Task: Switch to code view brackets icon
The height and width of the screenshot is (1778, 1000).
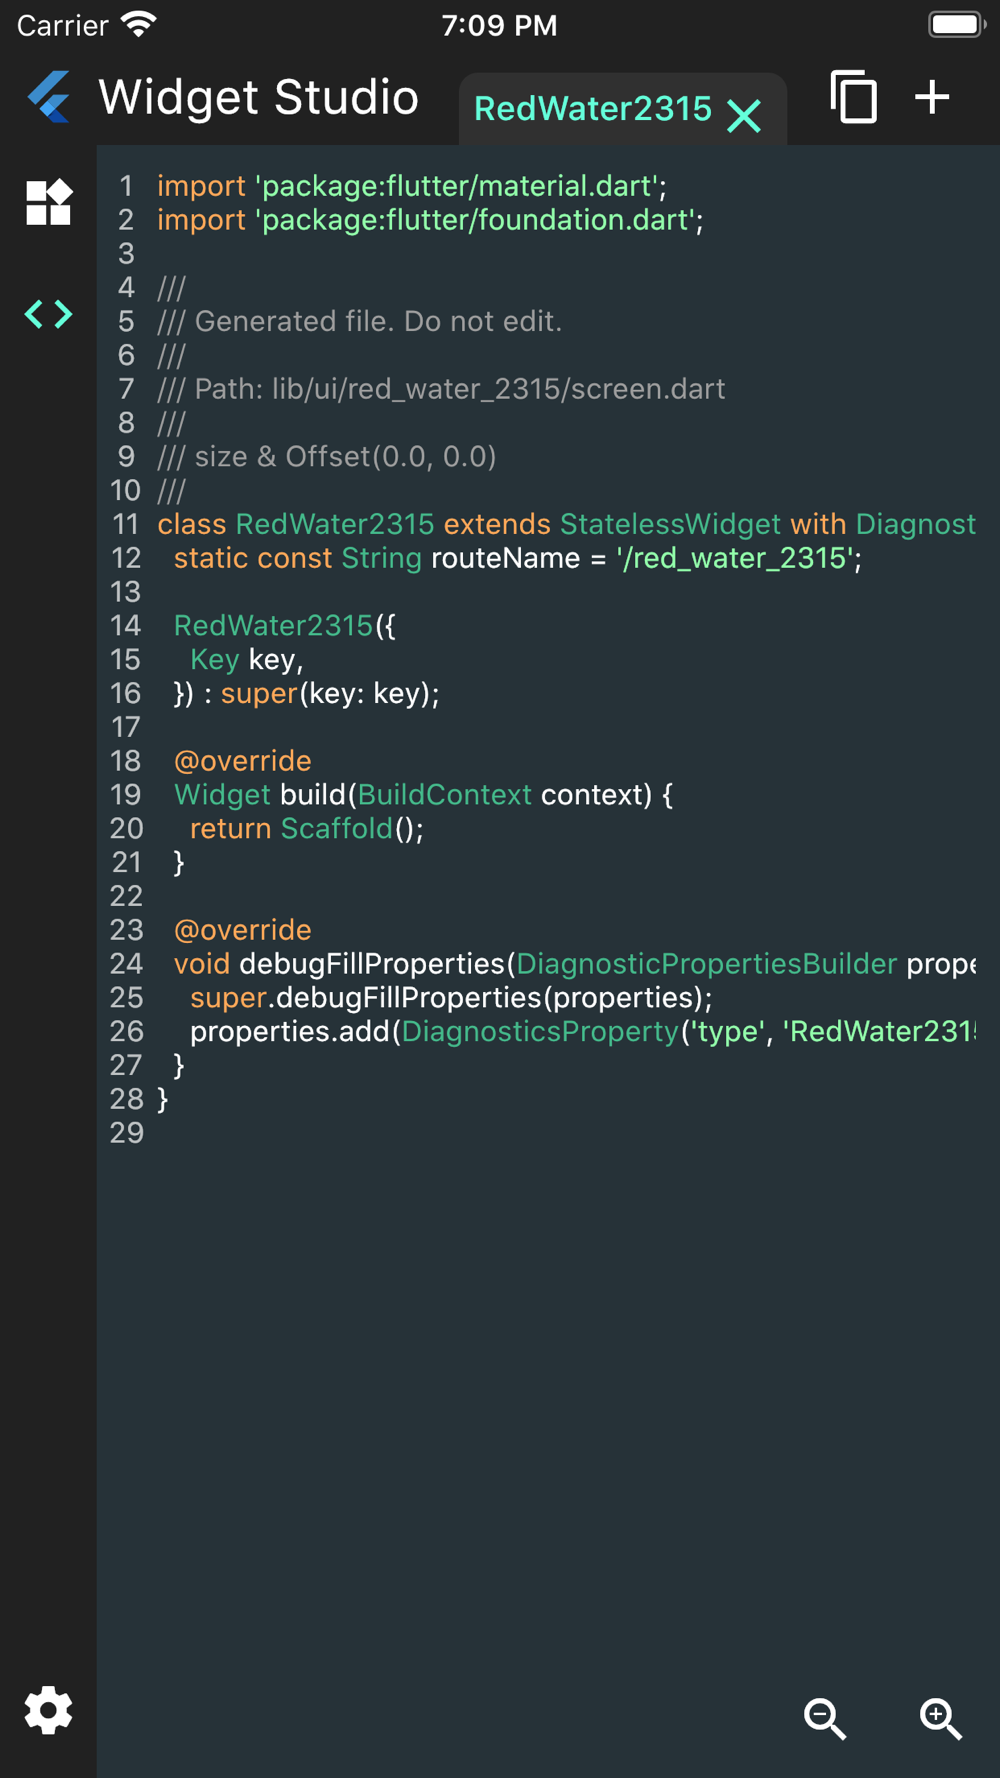Action: coord(48,314)
